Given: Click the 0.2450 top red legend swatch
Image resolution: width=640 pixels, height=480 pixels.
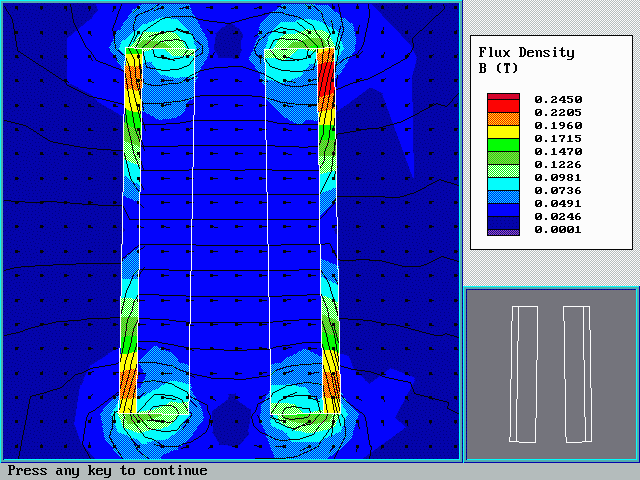Looking at the screenshot, I should pos(503,96).
